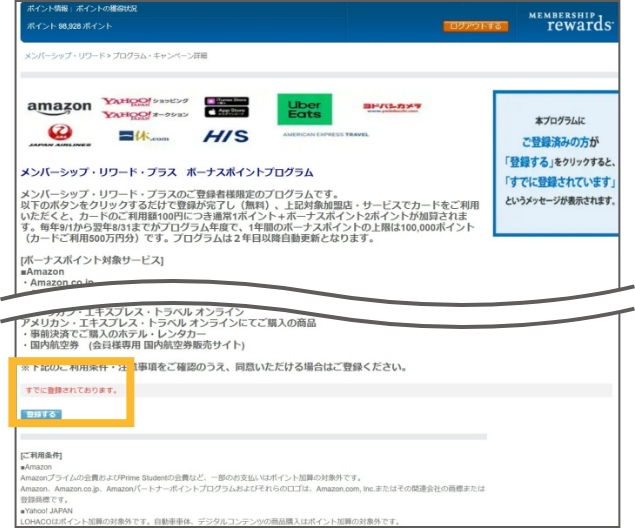This screenshot has width=635, height=528.
Task: Click the Amazon logo
Action: (59, 107)
